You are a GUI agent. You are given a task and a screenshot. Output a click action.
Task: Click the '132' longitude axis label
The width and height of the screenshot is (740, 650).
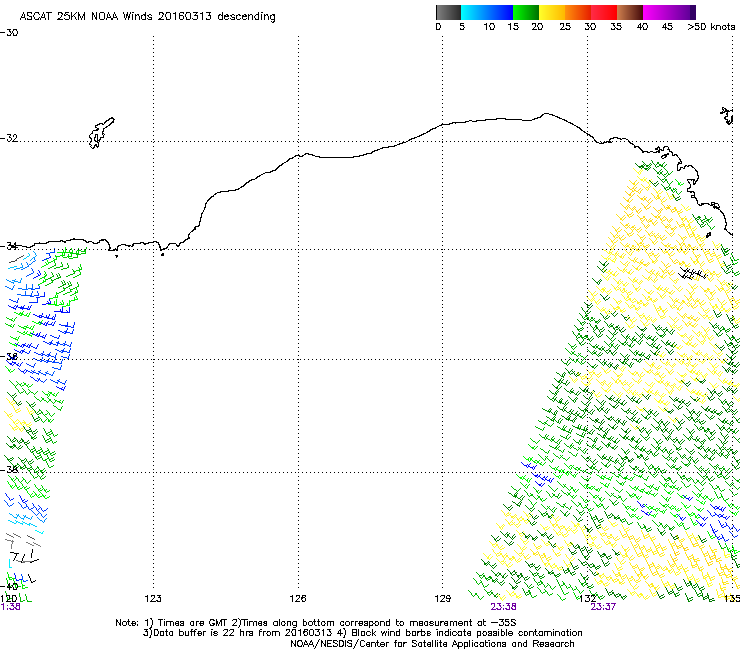(x=587, y=599)
